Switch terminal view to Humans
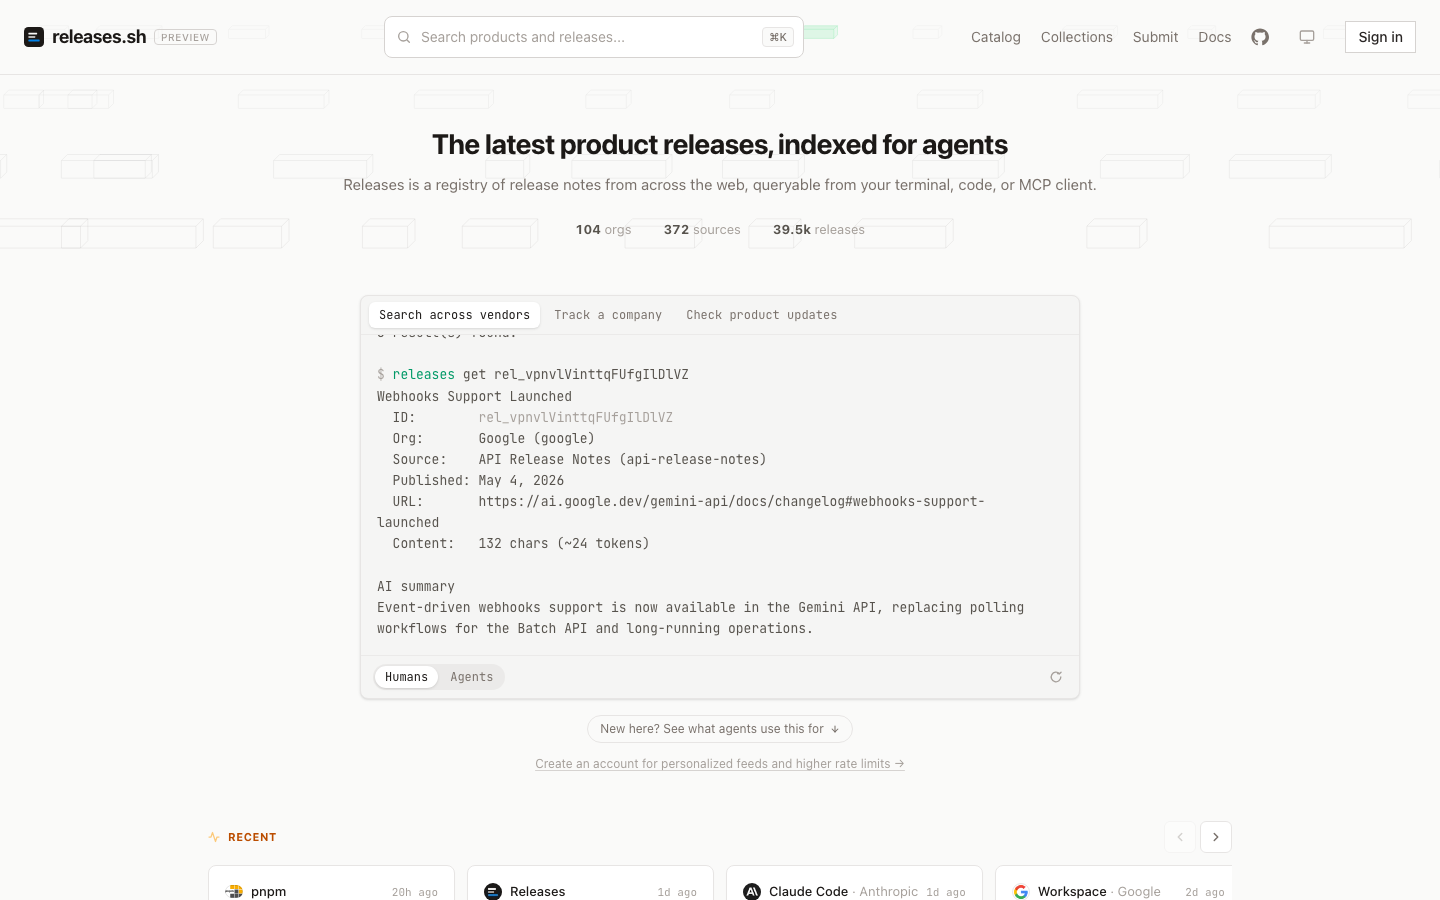 click(406, 677)
